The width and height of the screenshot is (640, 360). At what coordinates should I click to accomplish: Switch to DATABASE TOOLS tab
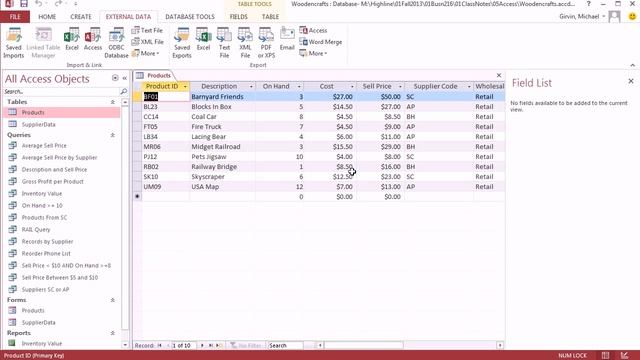pyautogui.click(x=190, y=17)
